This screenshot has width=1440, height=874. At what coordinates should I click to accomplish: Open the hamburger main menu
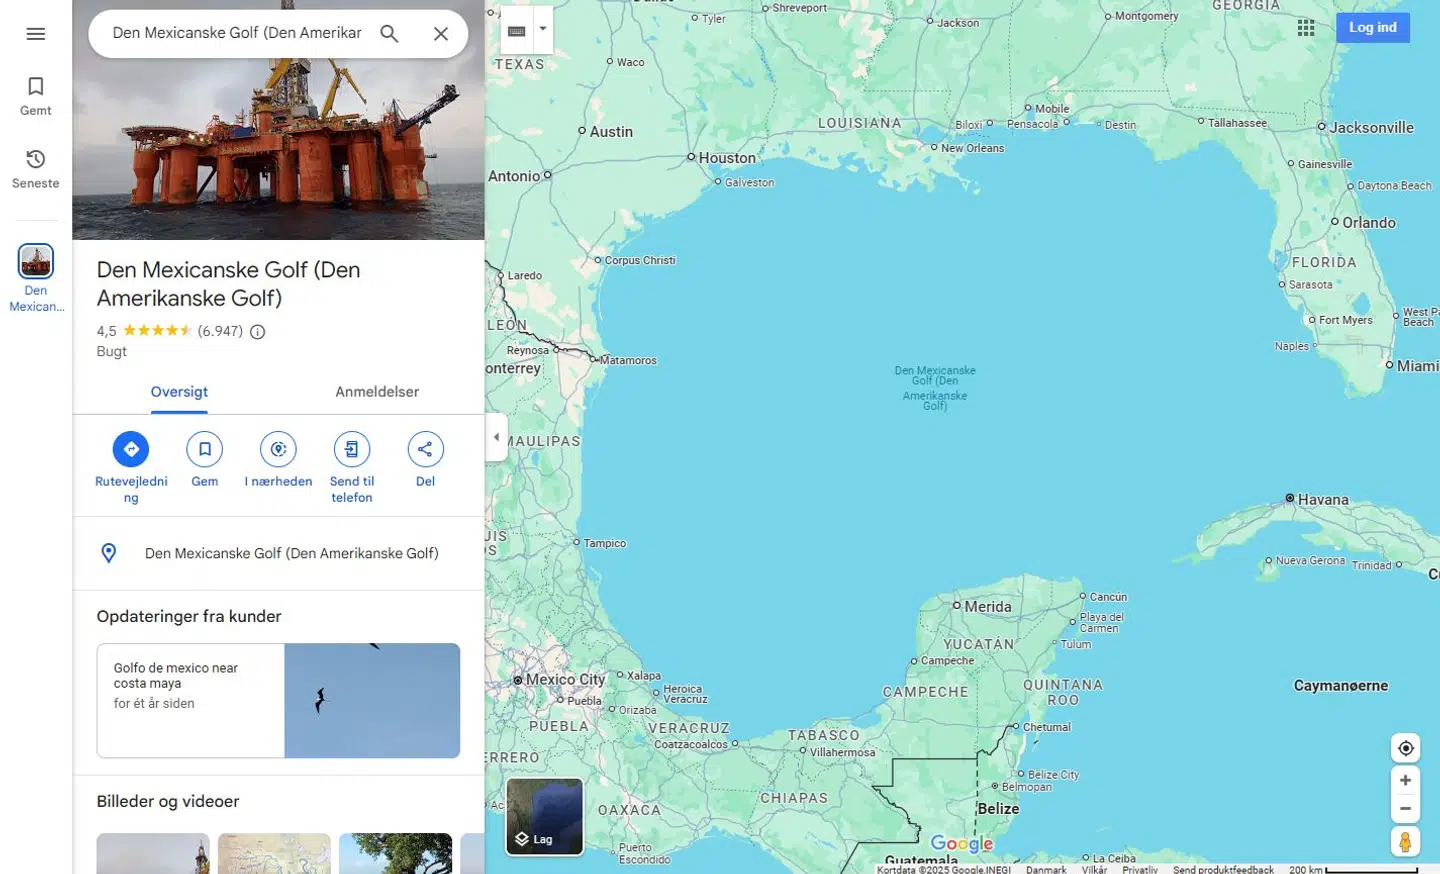(36, 34)
